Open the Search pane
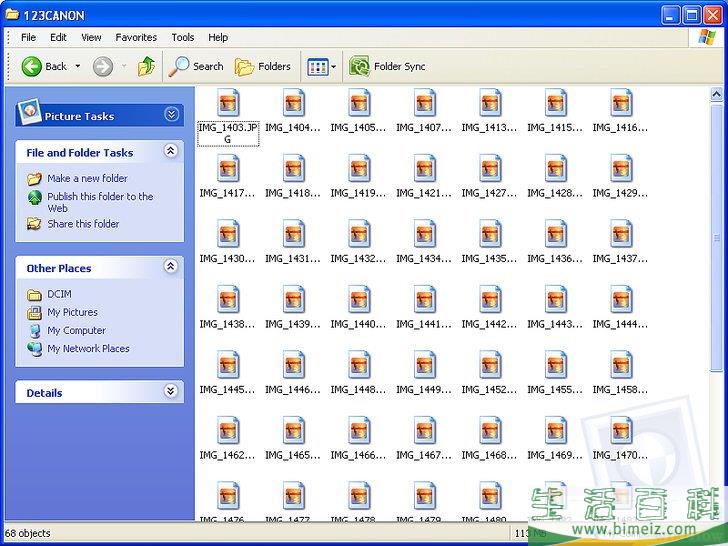This screenshot has height=546, width=728. tap(196, 67)
